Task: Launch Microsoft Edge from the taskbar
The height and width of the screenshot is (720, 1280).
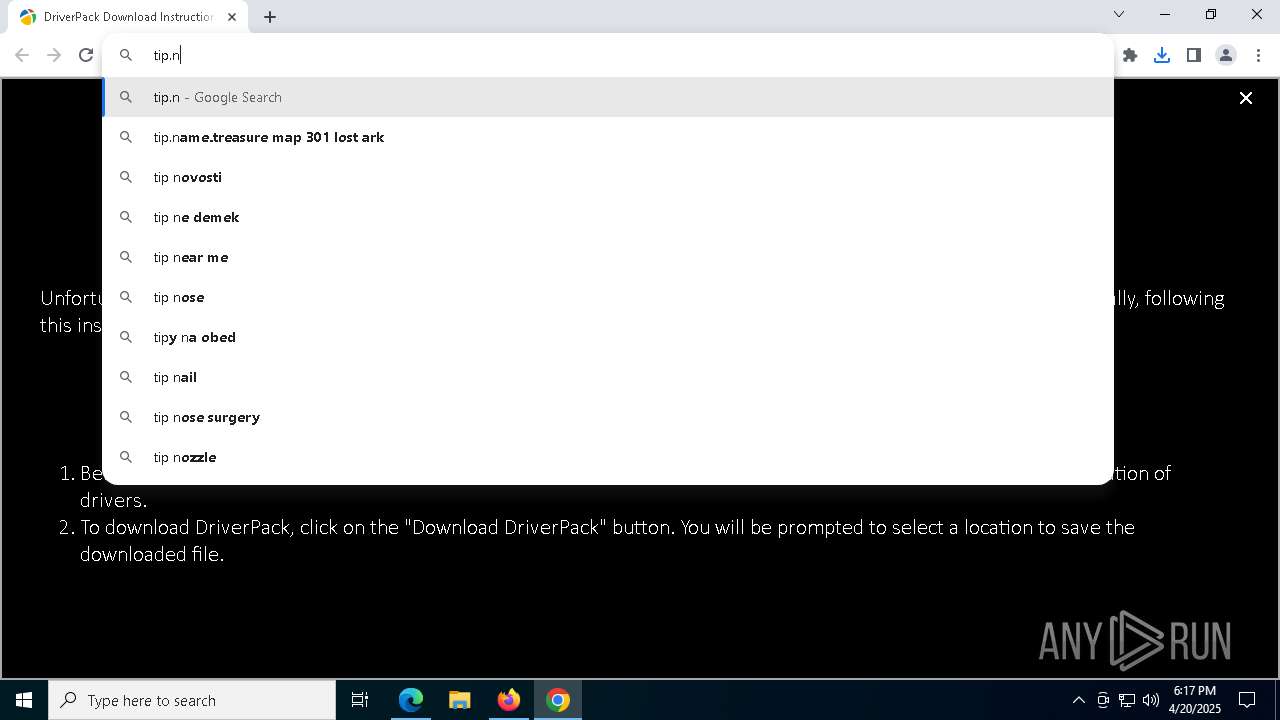Action: coord(411,700)
